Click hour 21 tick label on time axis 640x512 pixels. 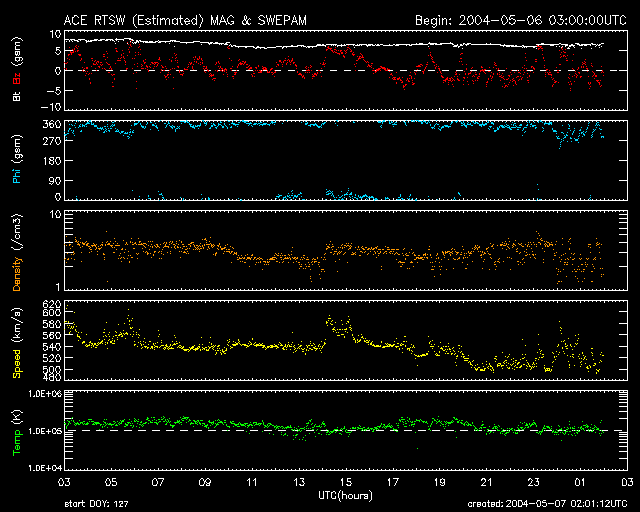486,482
